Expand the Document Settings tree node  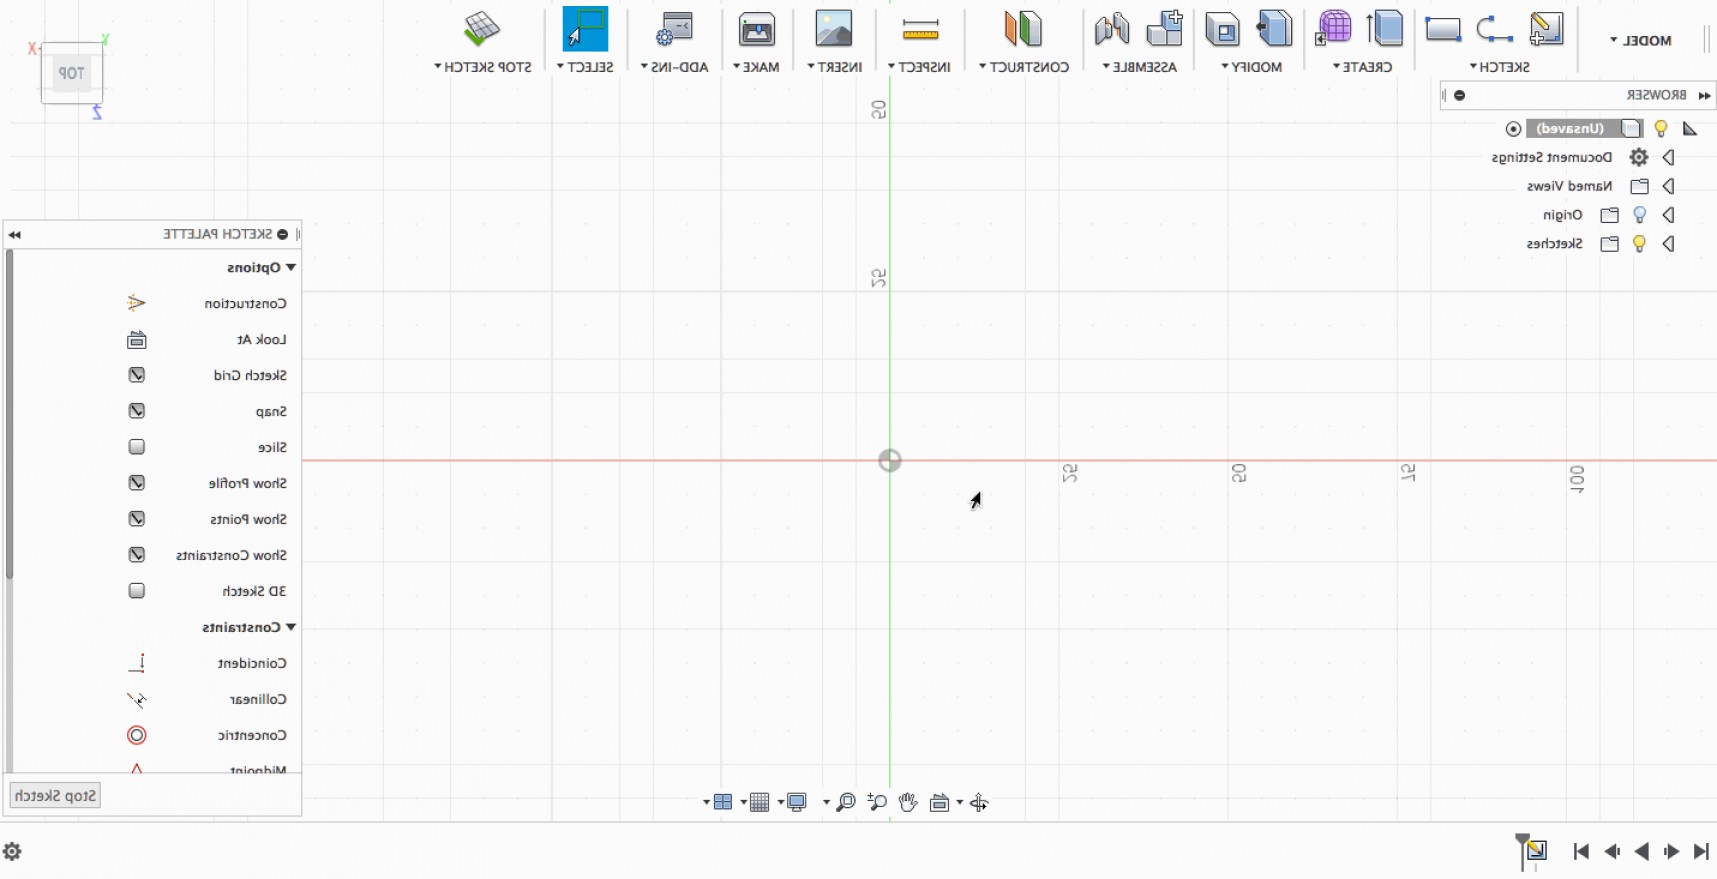[x=1668, y=157]
